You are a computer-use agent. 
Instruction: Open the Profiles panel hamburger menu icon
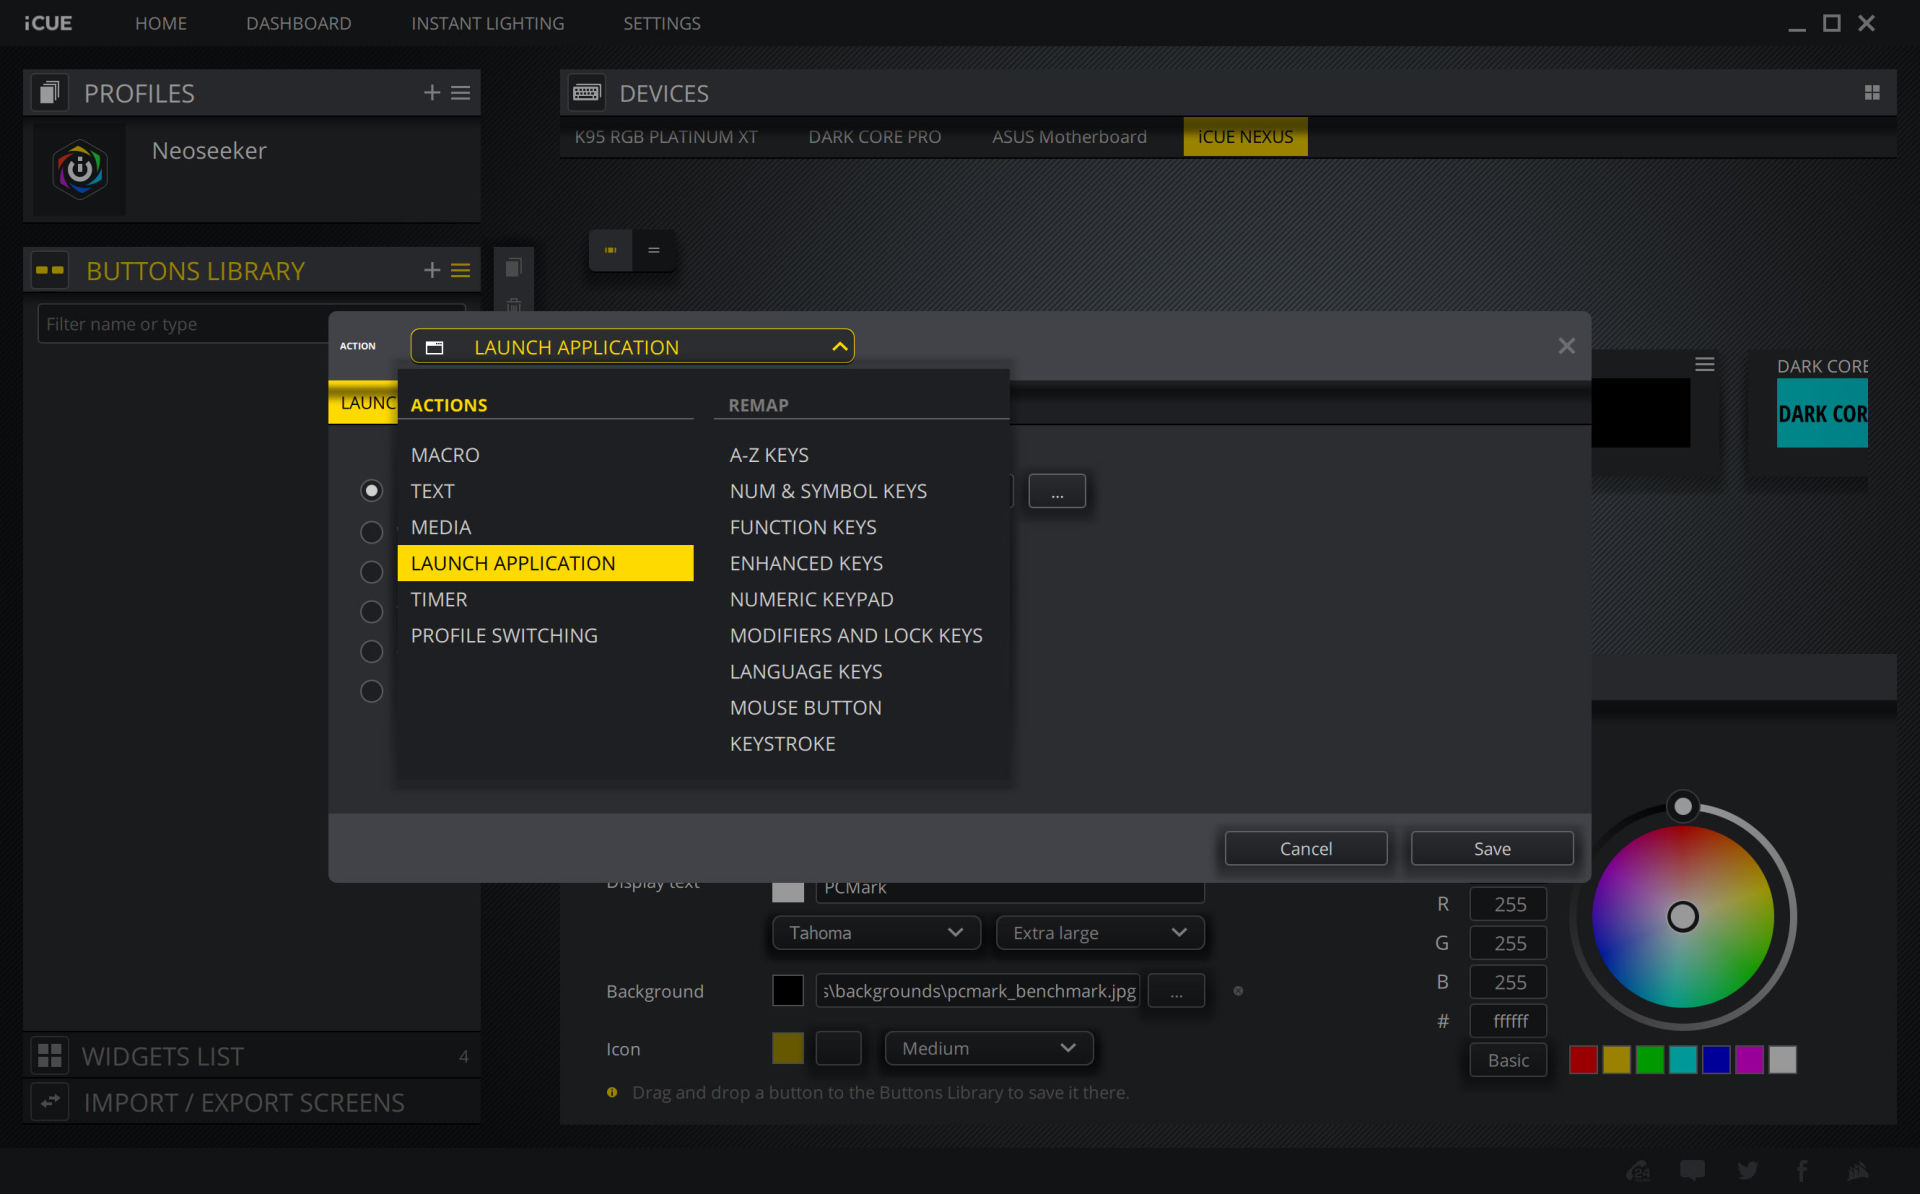[x=460, y=92]
